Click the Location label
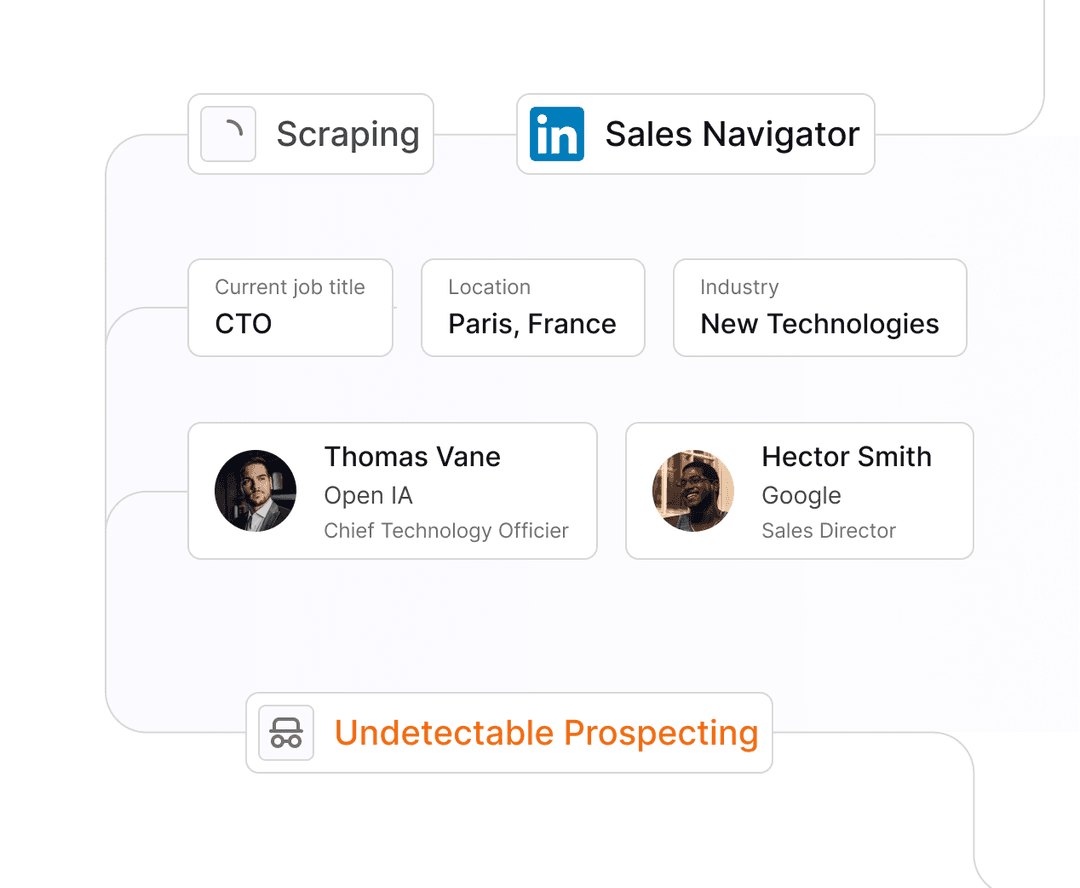The image size is (1080, 888). (489, 287)
